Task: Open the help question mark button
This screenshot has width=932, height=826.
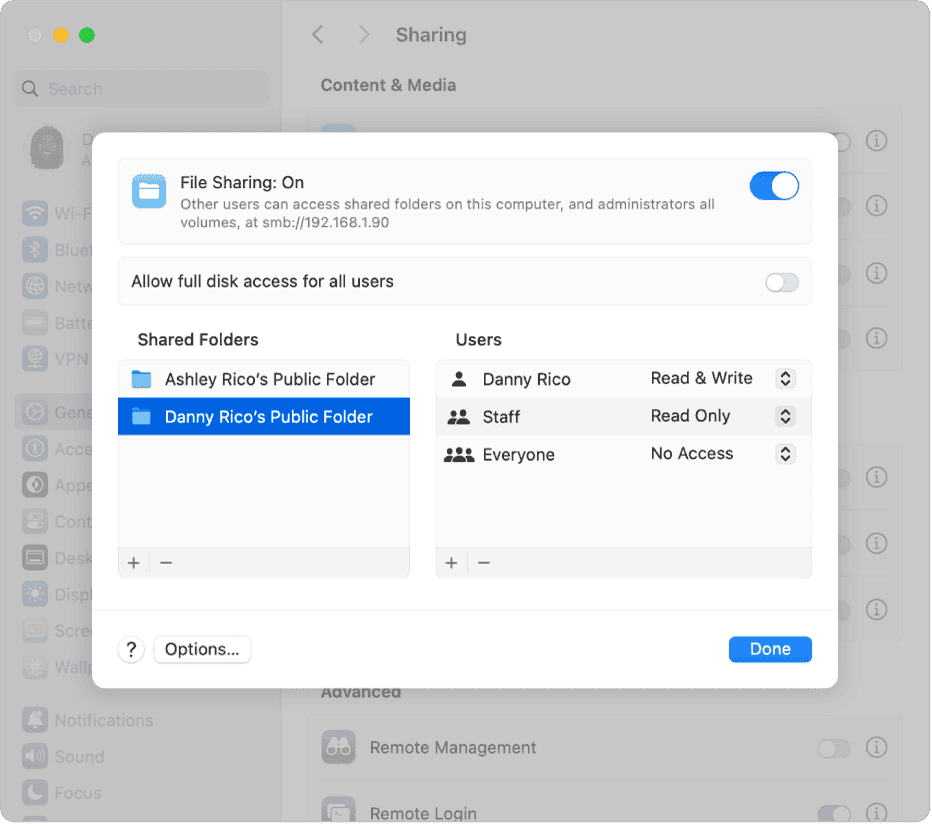Action: [x=131, y=650]
